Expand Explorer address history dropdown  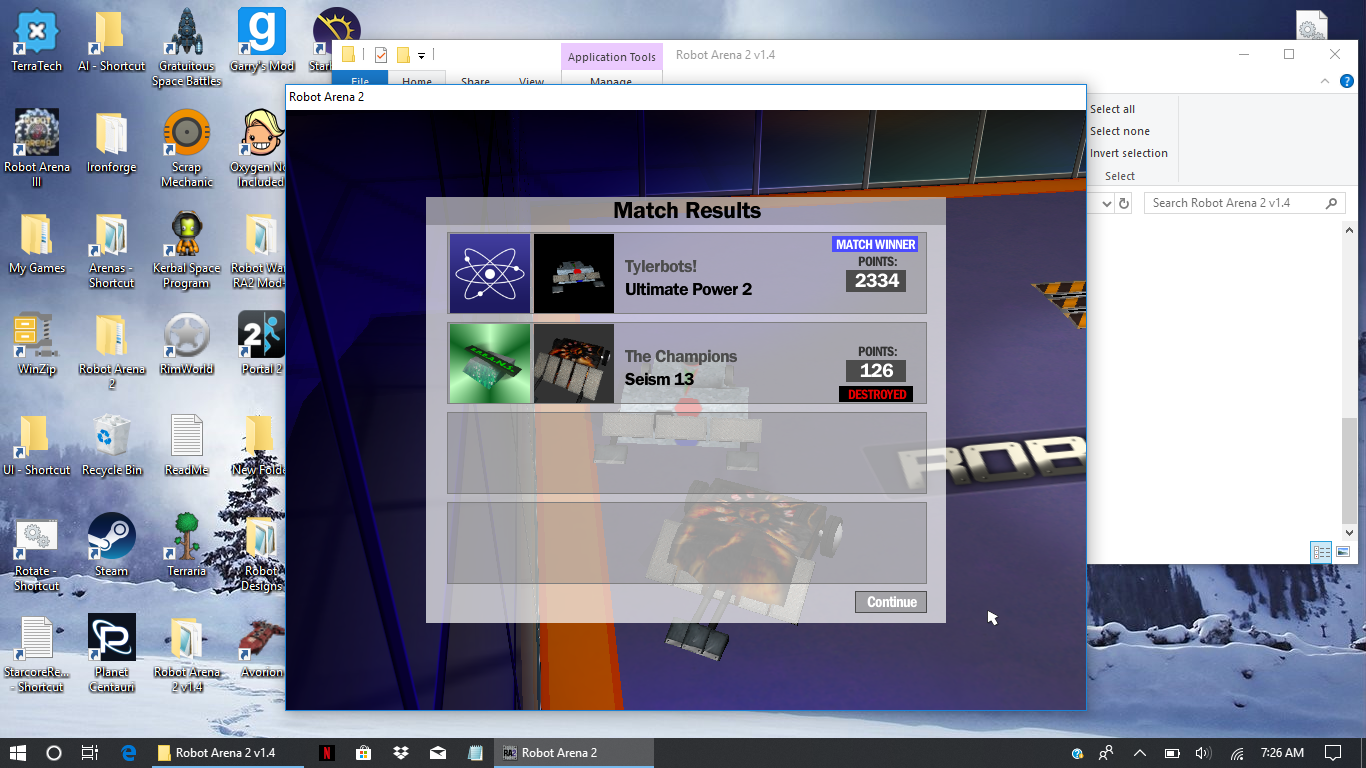1106,203
